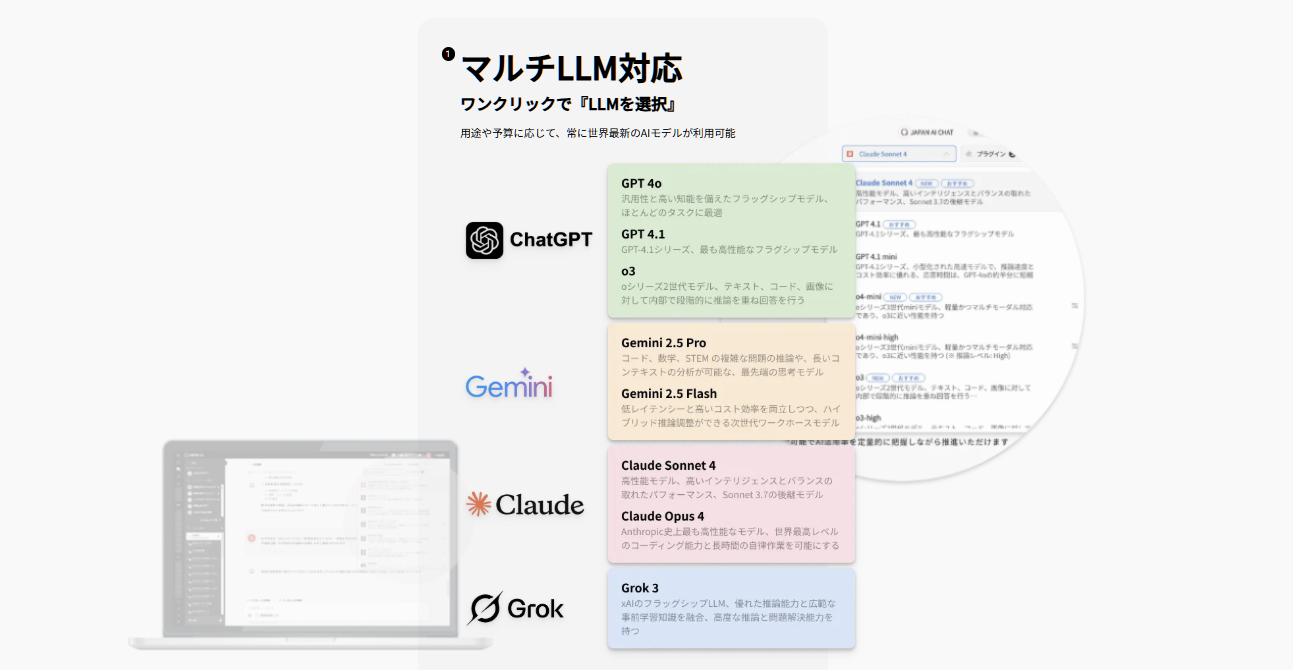Click the Claude icon inside the model selector field
The height and width of the screenshot is (670, 1293).
click(848, 153)
